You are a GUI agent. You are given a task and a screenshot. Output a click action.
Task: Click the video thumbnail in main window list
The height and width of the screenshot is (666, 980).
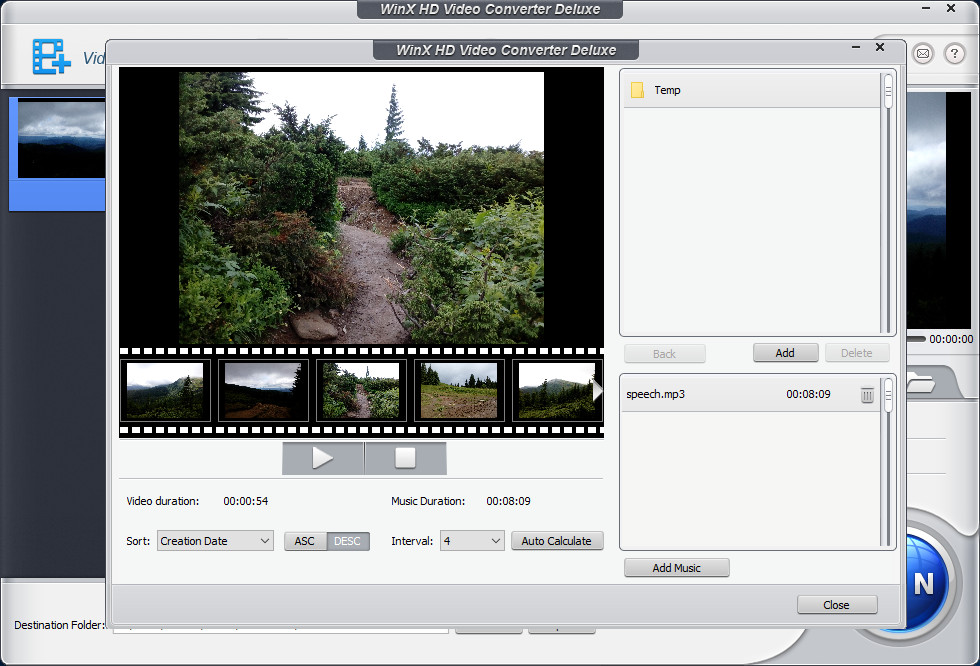click(61, 140)
